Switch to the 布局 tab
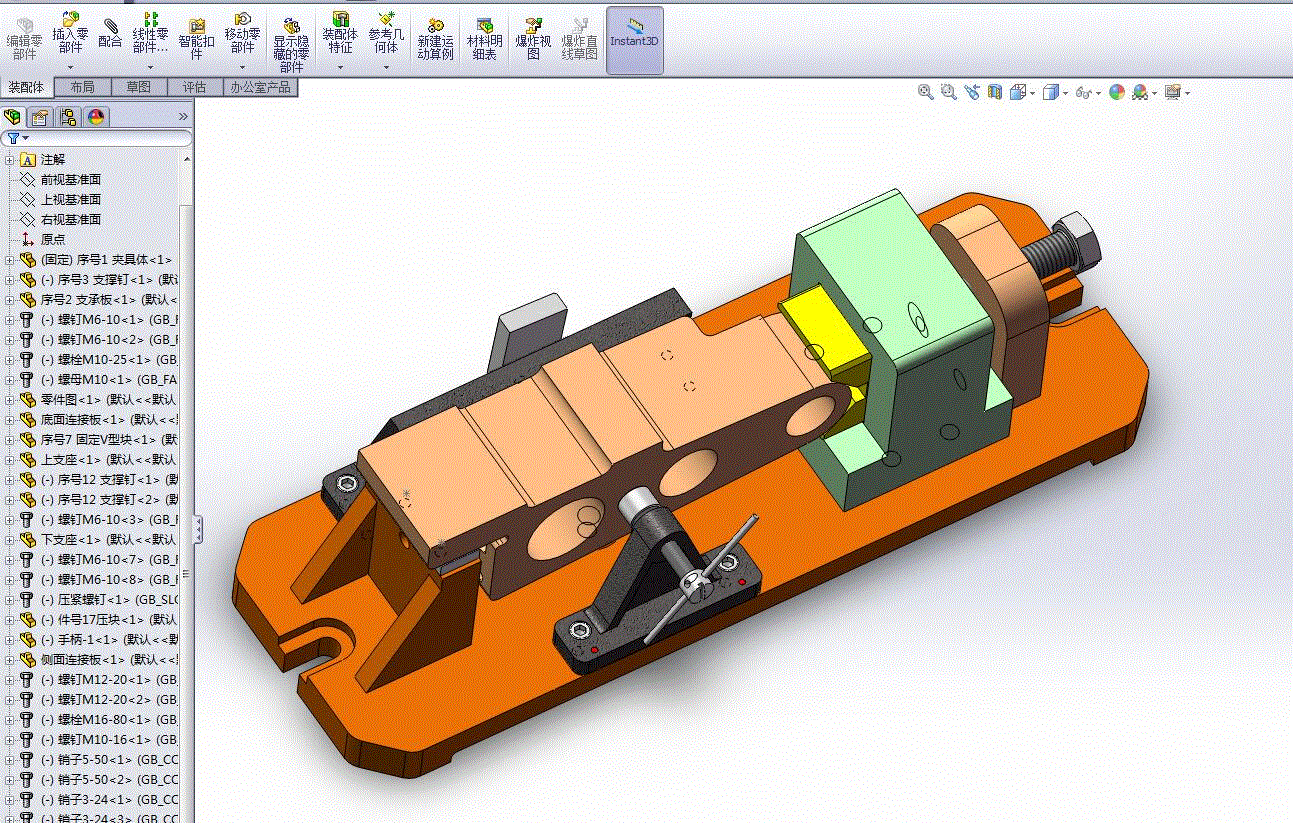1293x823 pixels. pyautogui.click(x=83, y=87)
